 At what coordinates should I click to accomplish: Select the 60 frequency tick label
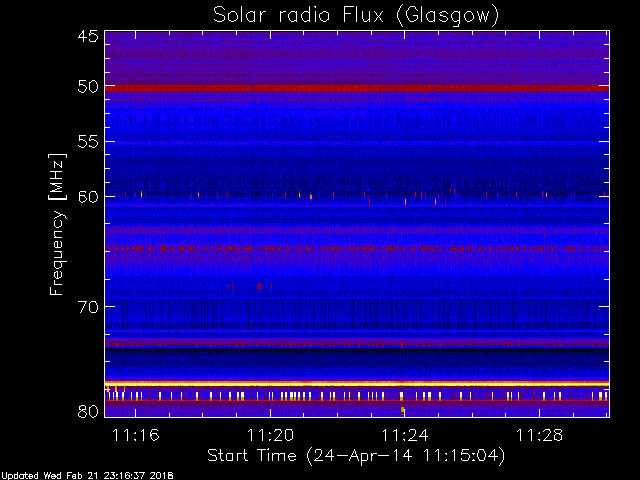pos(88,197)
